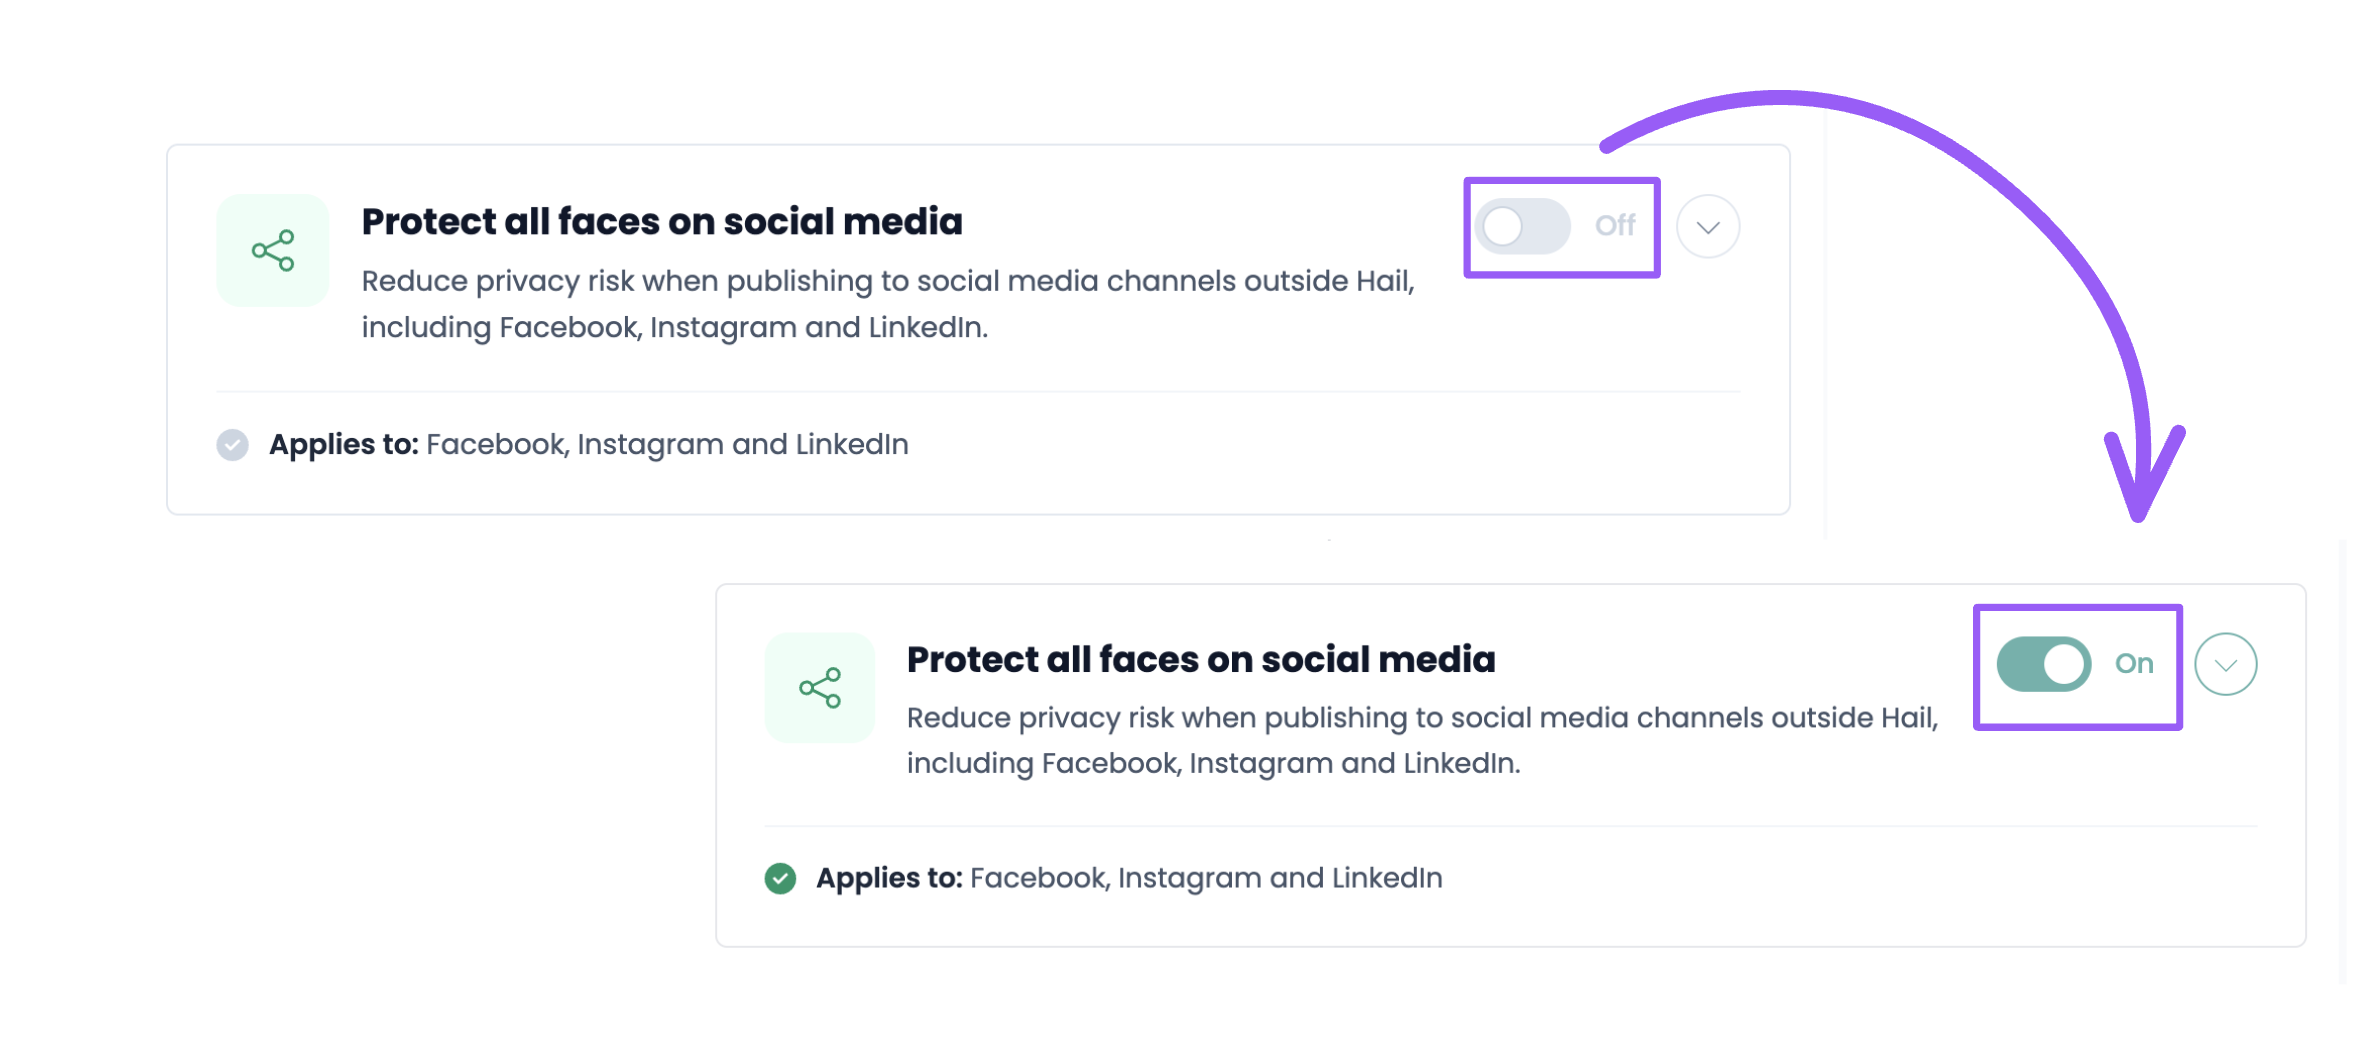Click the gray Off label next to toggle
Screen dimensions: 2360x1052
(1615, 226)
